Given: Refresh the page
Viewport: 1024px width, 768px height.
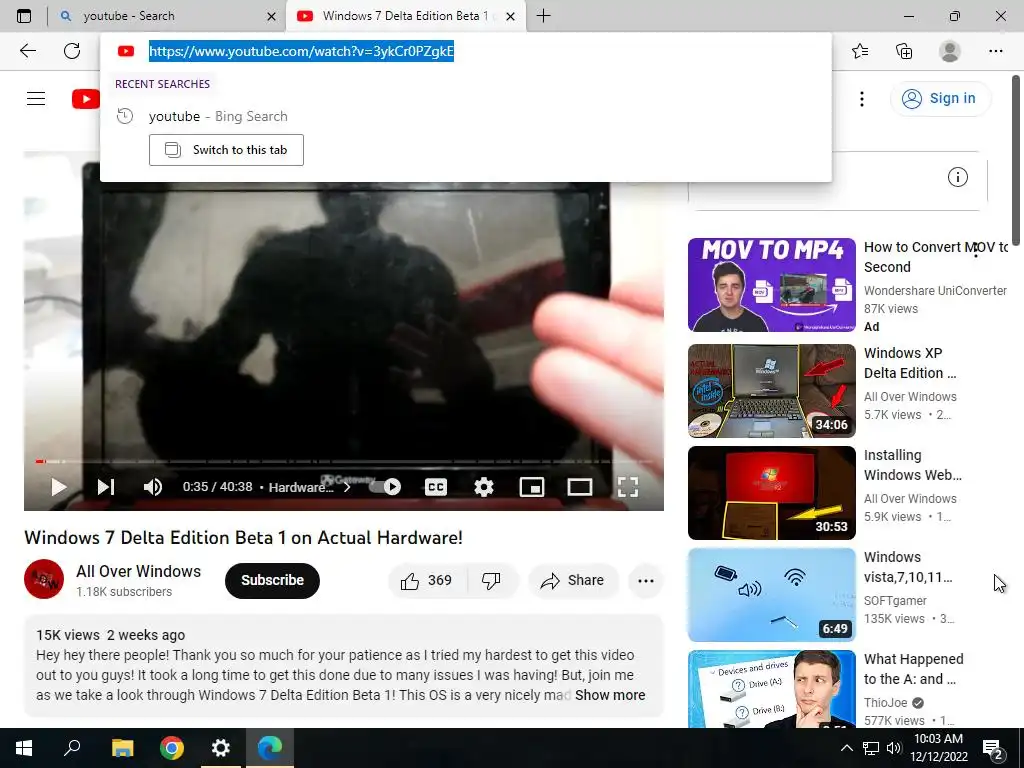Looking at the screenshot, I should coord(72,51).
